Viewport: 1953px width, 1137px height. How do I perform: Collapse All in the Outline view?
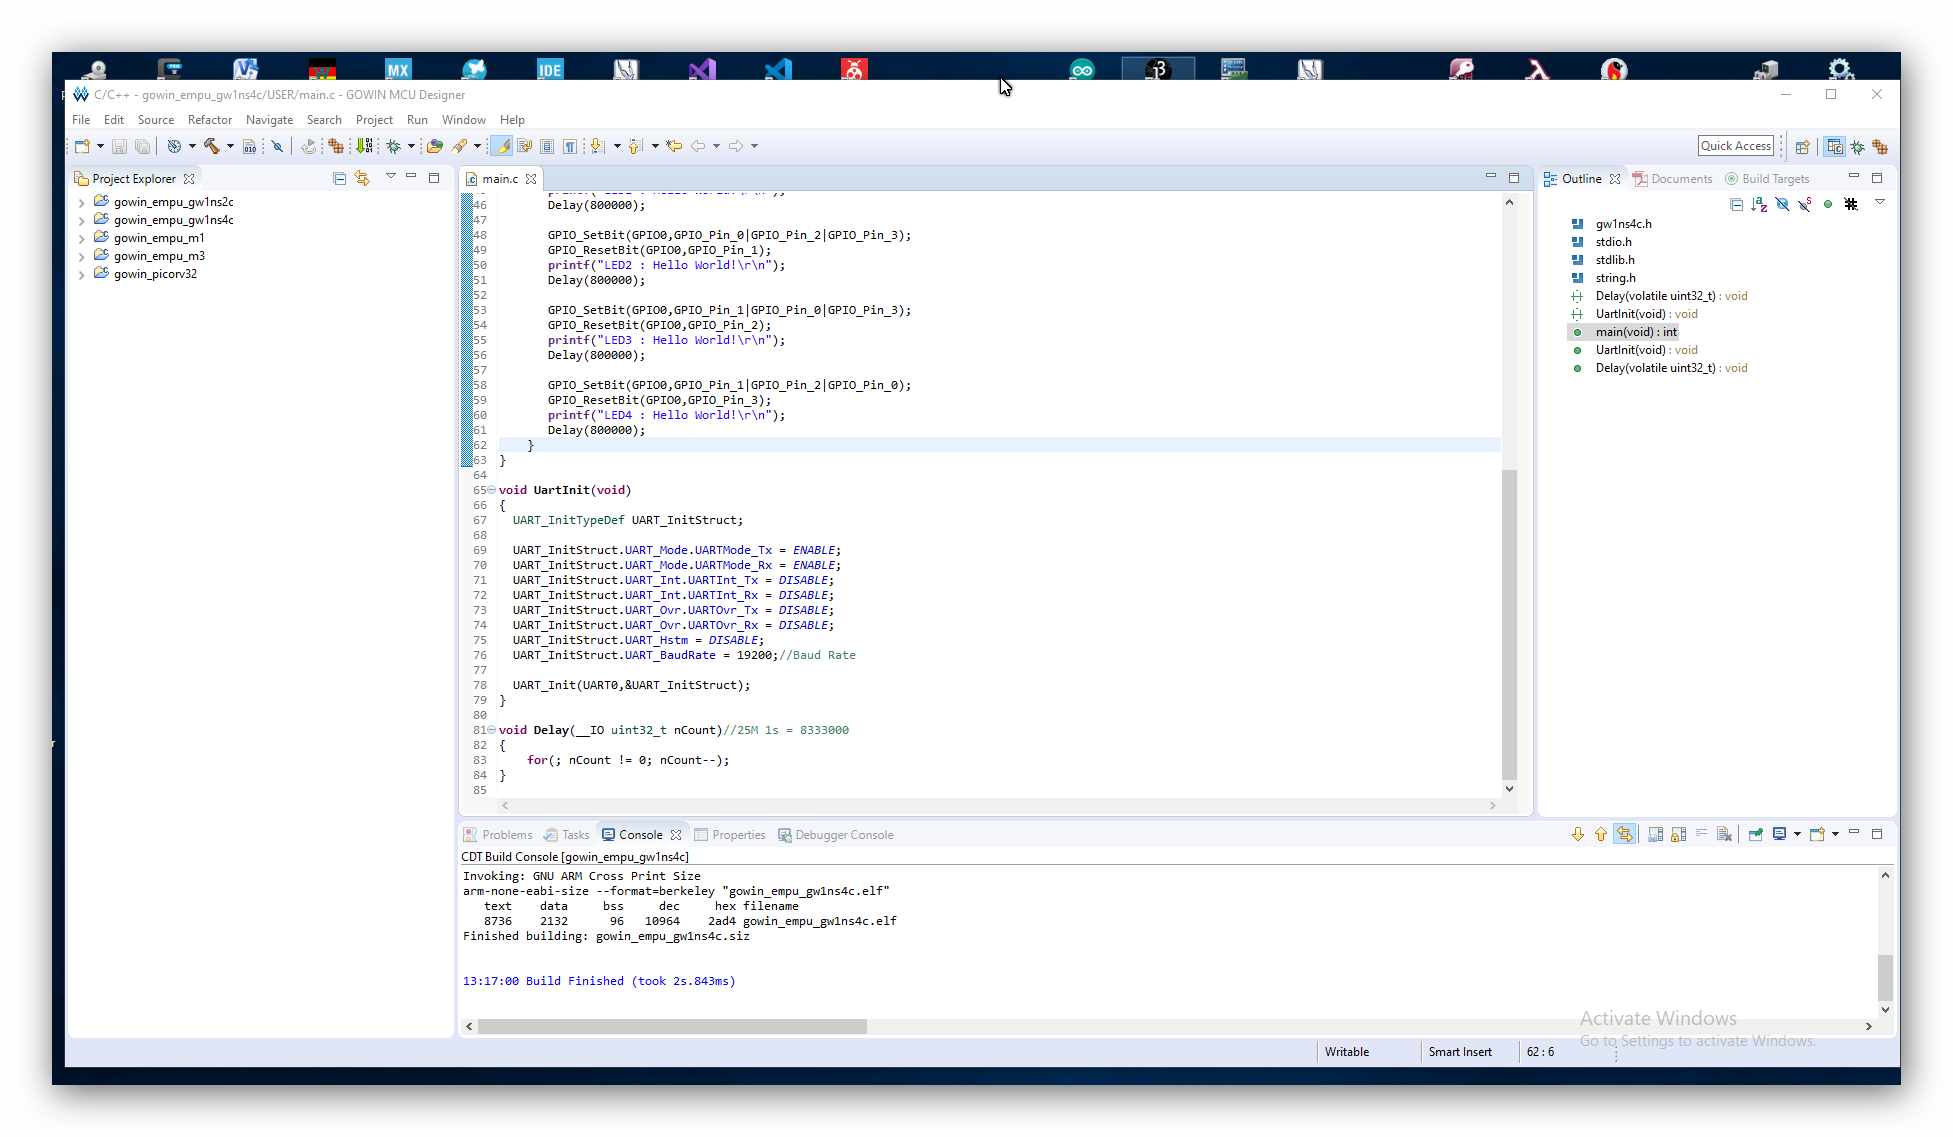click(1736, 204)
